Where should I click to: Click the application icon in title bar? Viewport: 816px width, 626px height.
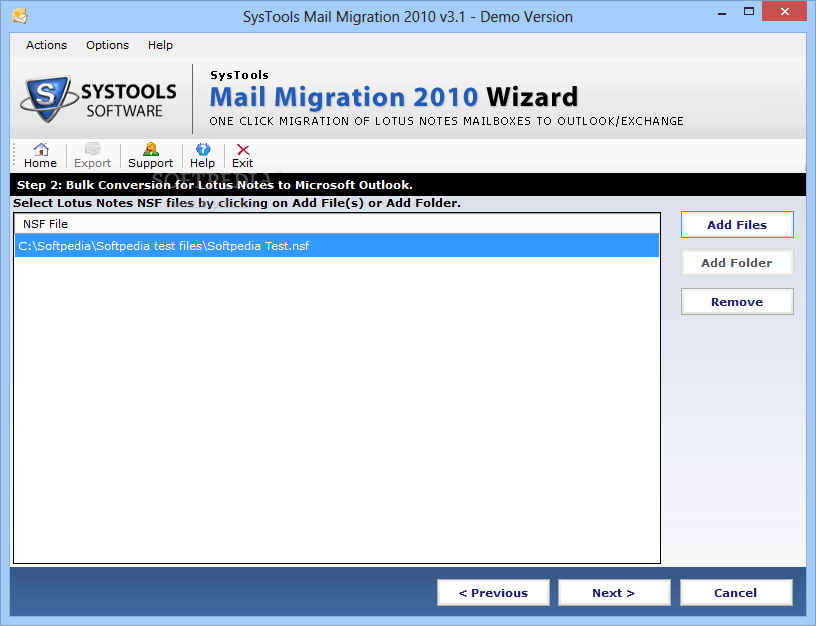pos(20,17)
